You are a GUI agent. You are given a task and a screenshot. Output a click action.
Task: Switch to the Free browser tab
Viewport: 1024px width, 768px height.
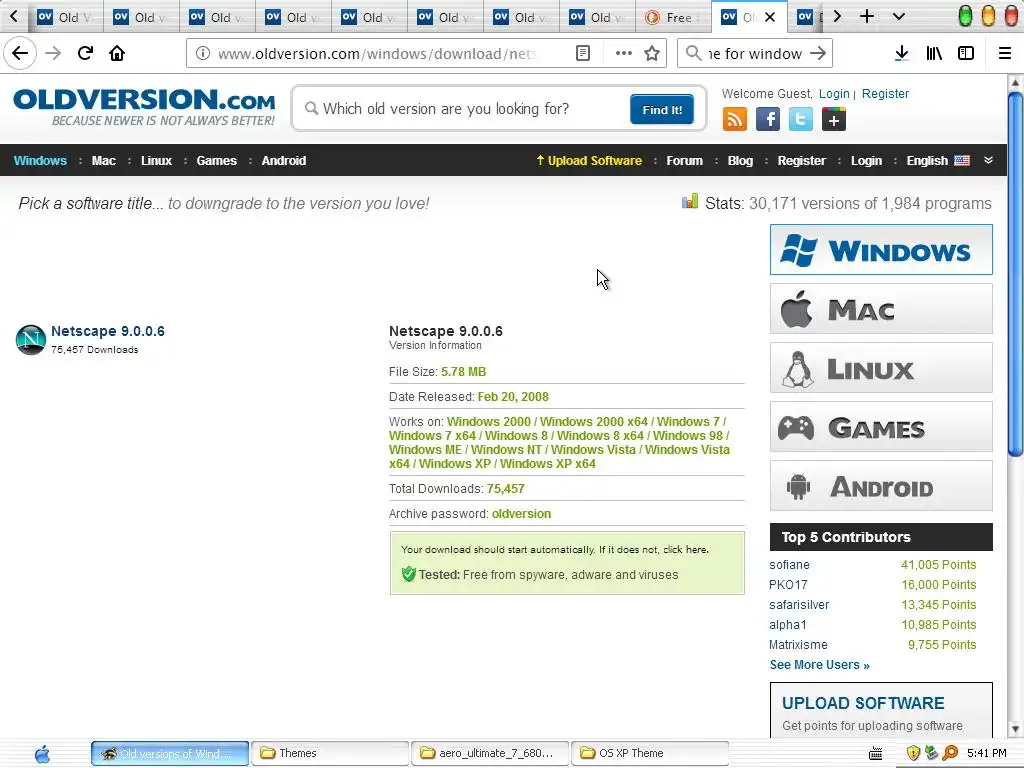[673, 17]
